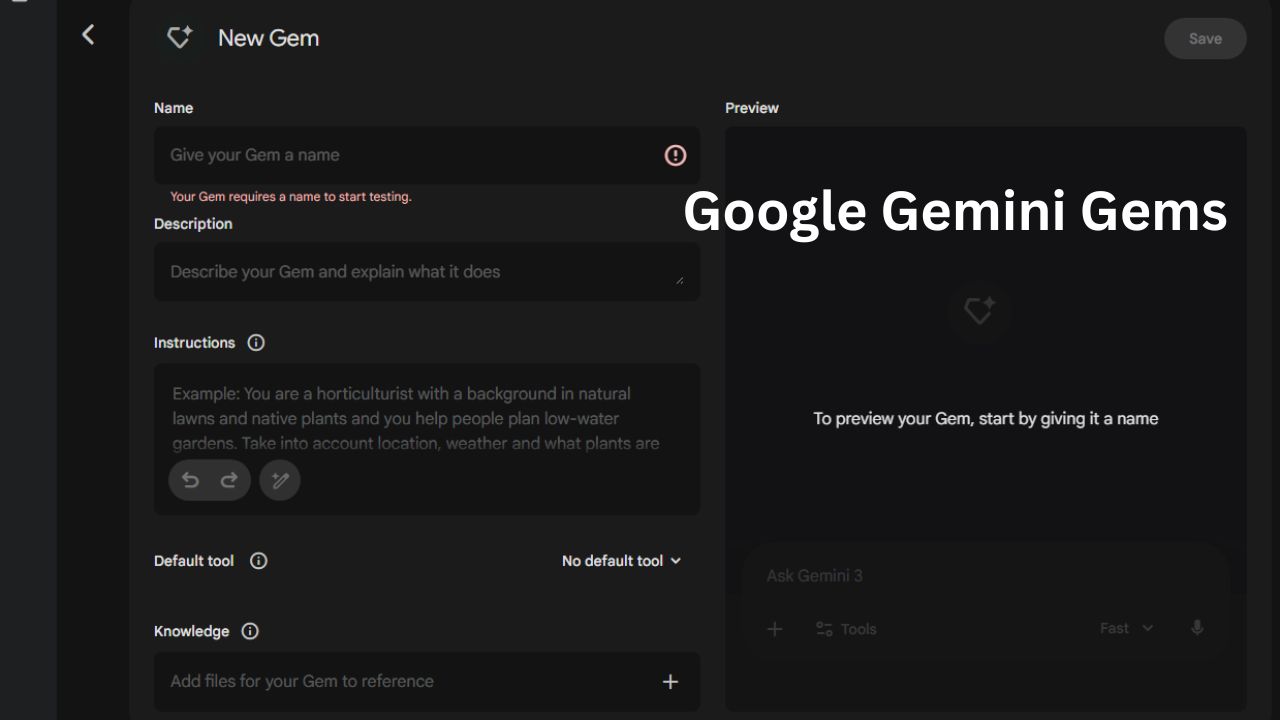This screenshot has height=720, width=1280.
Task: Click the plus icon in preview chat bar
Action: point(774,628)
